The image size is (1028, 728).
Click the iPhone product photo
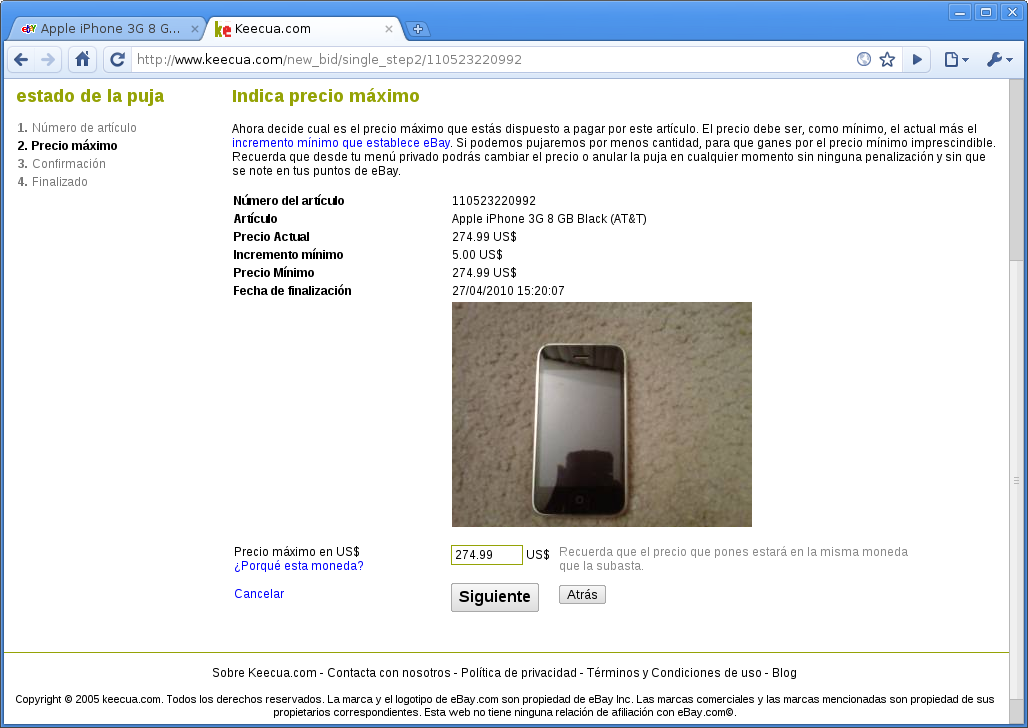(x=602, y=415)
